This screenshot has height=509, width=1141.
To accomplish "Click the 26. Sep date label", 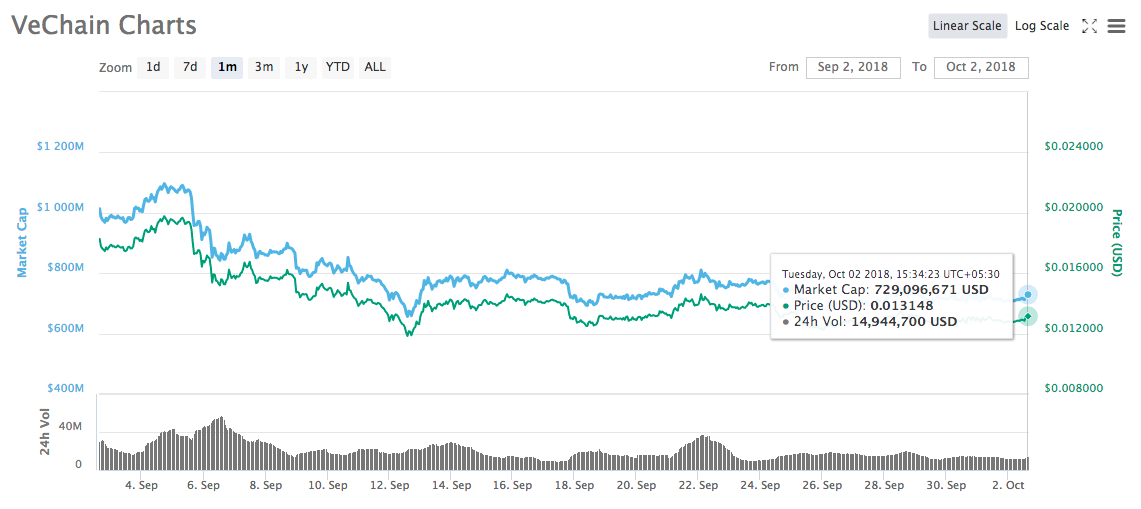I will [x=822, y=484].
